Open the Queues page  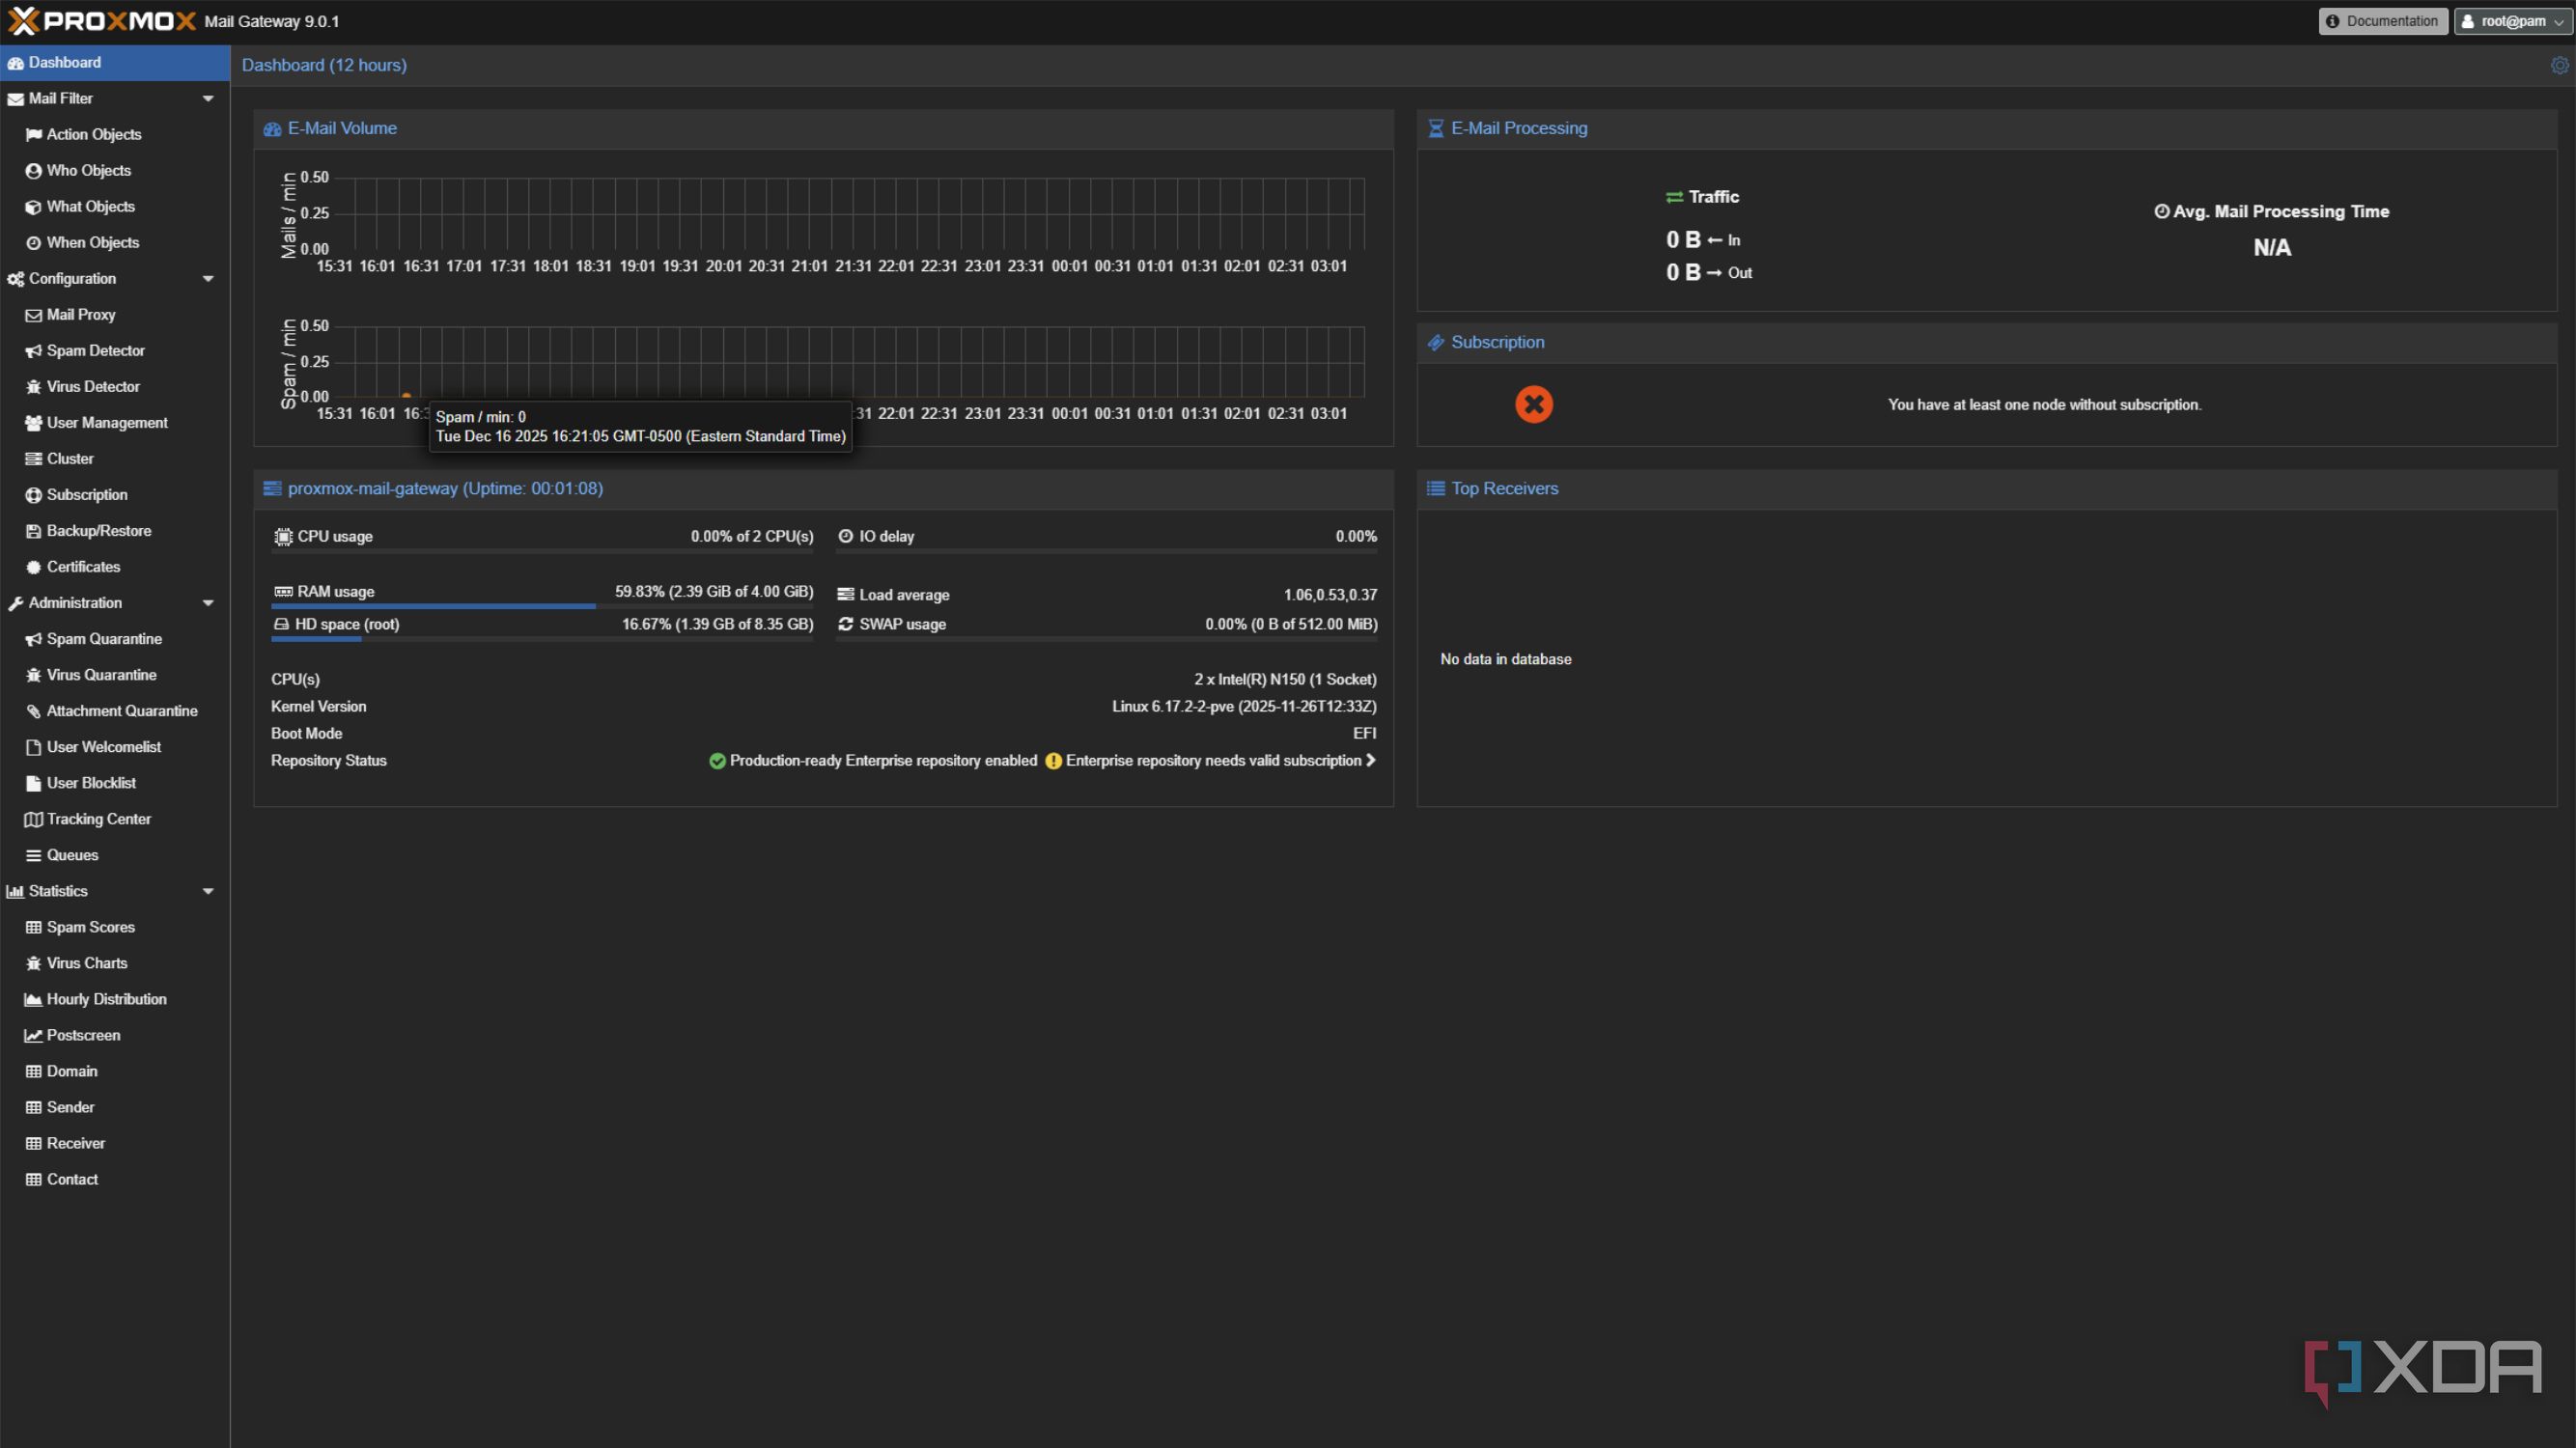point(115,854)
